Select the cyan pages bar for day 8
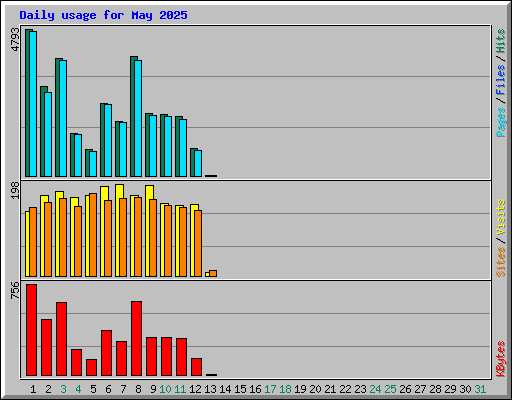 point(138,118)
